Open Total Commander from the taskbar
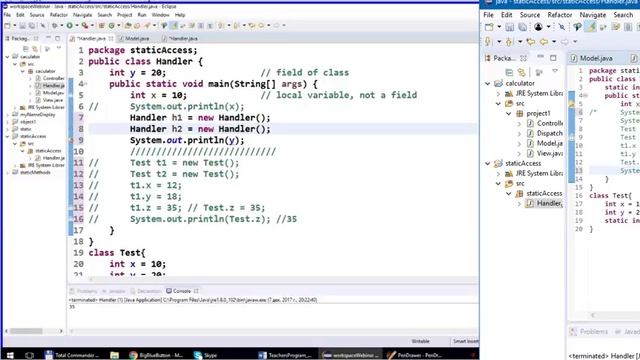Image resolution: width=640 pixels, height=360 pixels. pos(71,355)
